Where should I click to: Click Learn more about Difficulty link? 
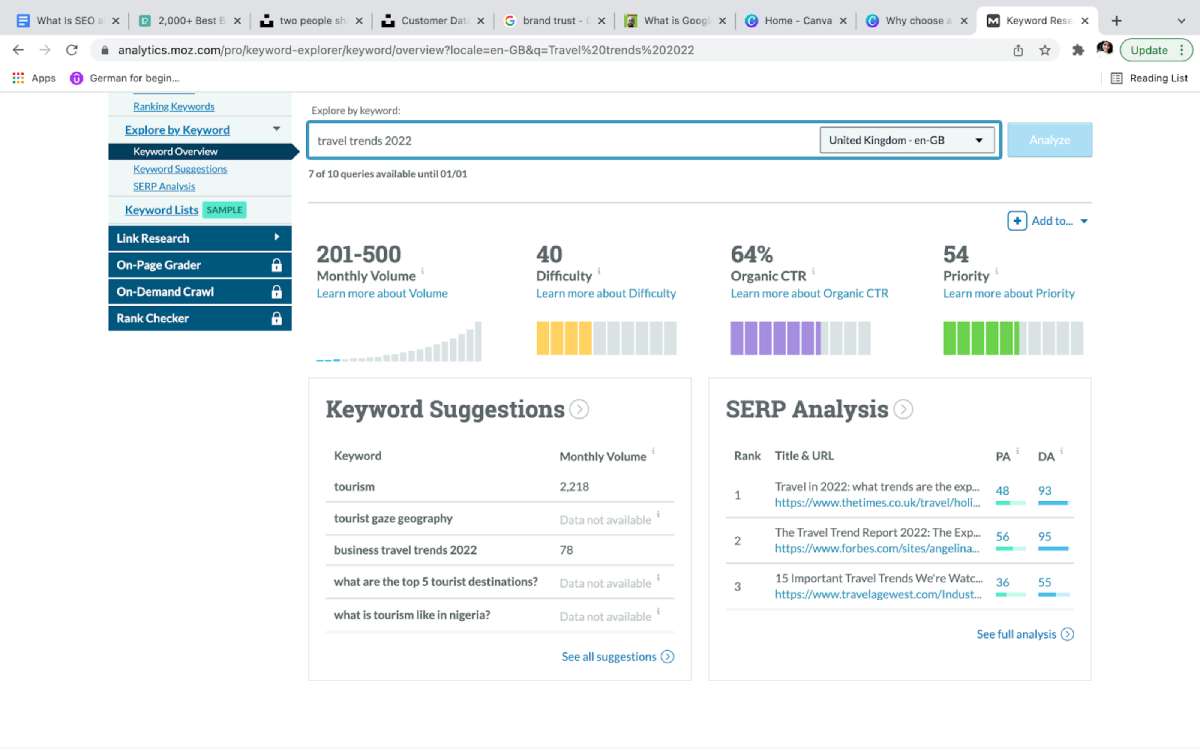coord(606,293)
